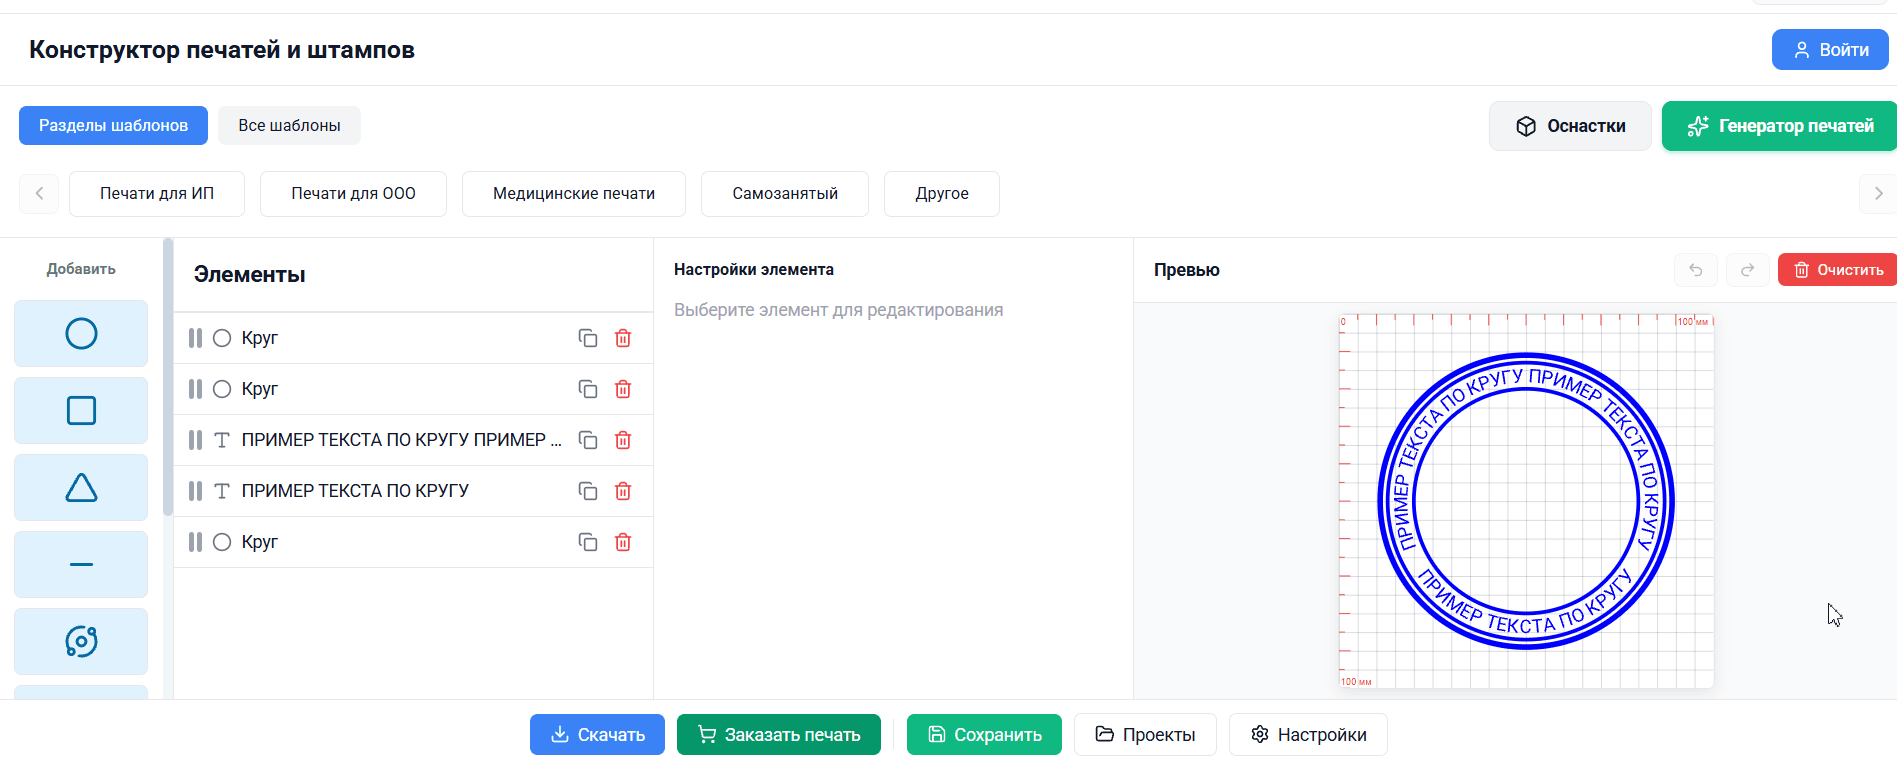
Task: Open the Самозанятый category
Action: [x=785, y=194]
